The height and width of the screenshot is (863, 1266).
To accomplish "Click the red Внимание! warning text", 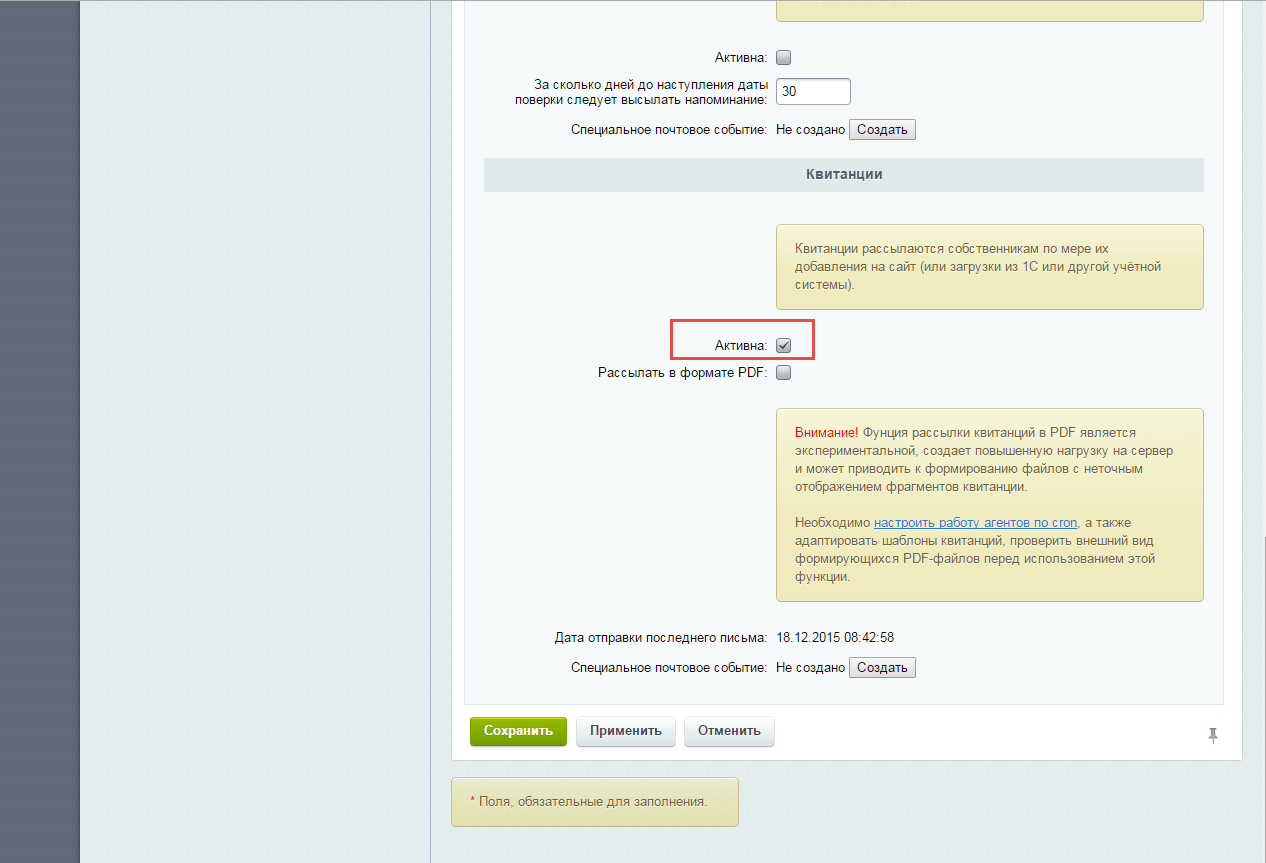I will click(826, 433).
